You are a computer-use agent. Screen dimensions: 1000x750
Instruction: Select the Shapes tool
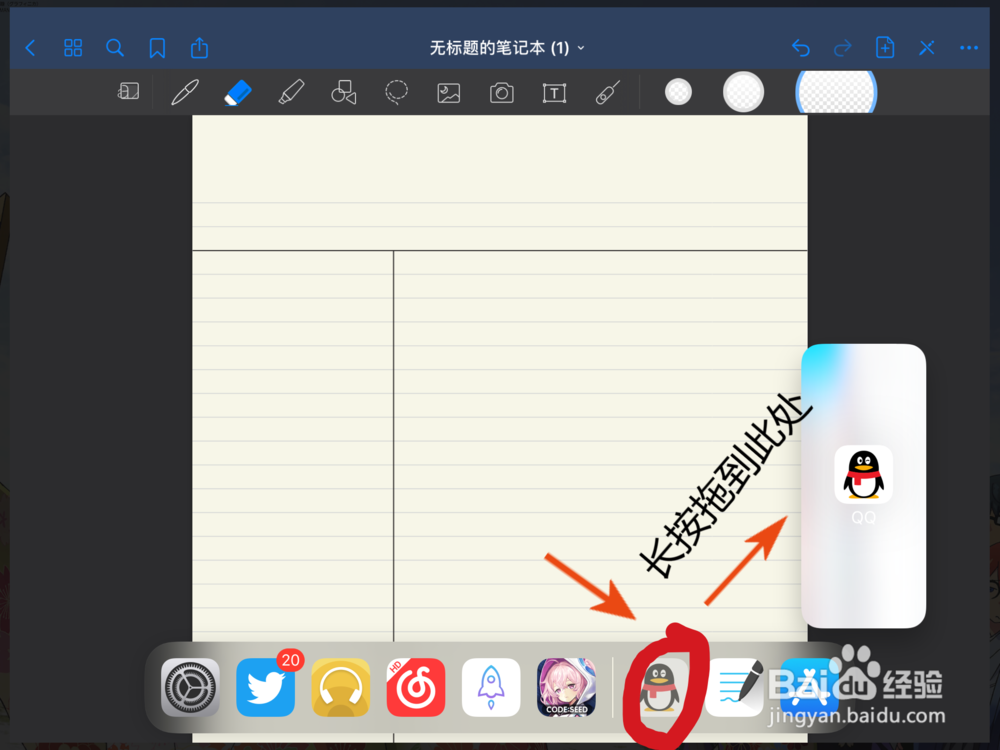(344, 92)
